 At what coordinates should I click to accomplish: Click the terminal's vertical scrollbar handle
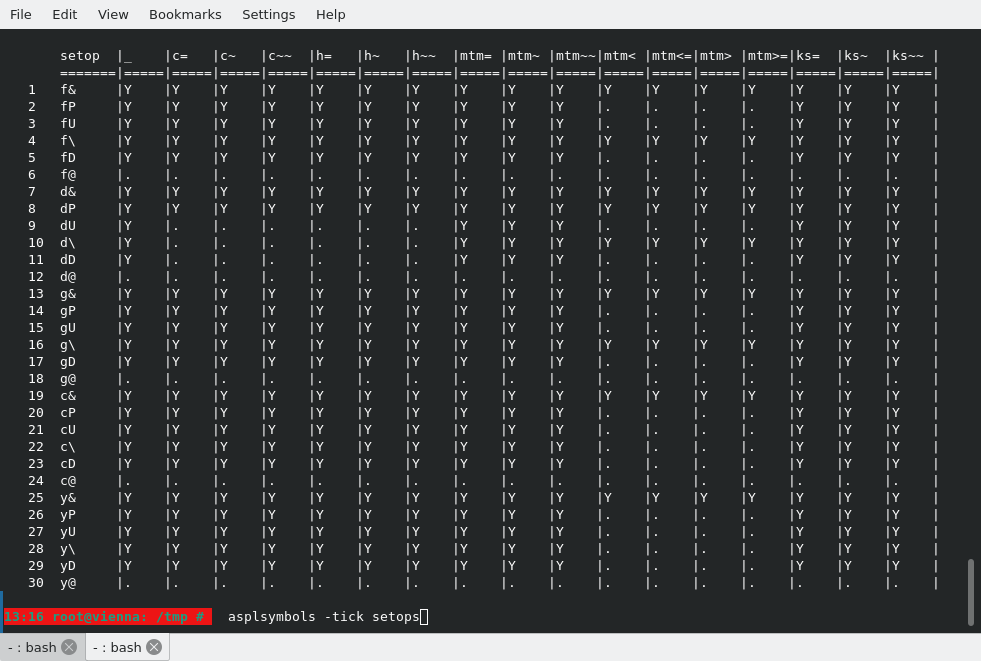click(x=970, y=592)
